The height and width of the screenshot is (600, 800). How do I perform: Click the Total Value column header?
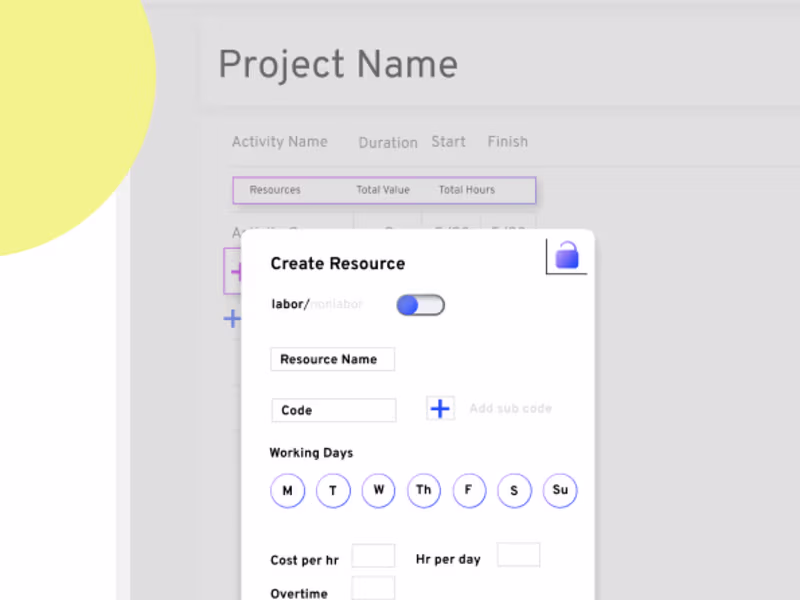[x=383, y=190]
